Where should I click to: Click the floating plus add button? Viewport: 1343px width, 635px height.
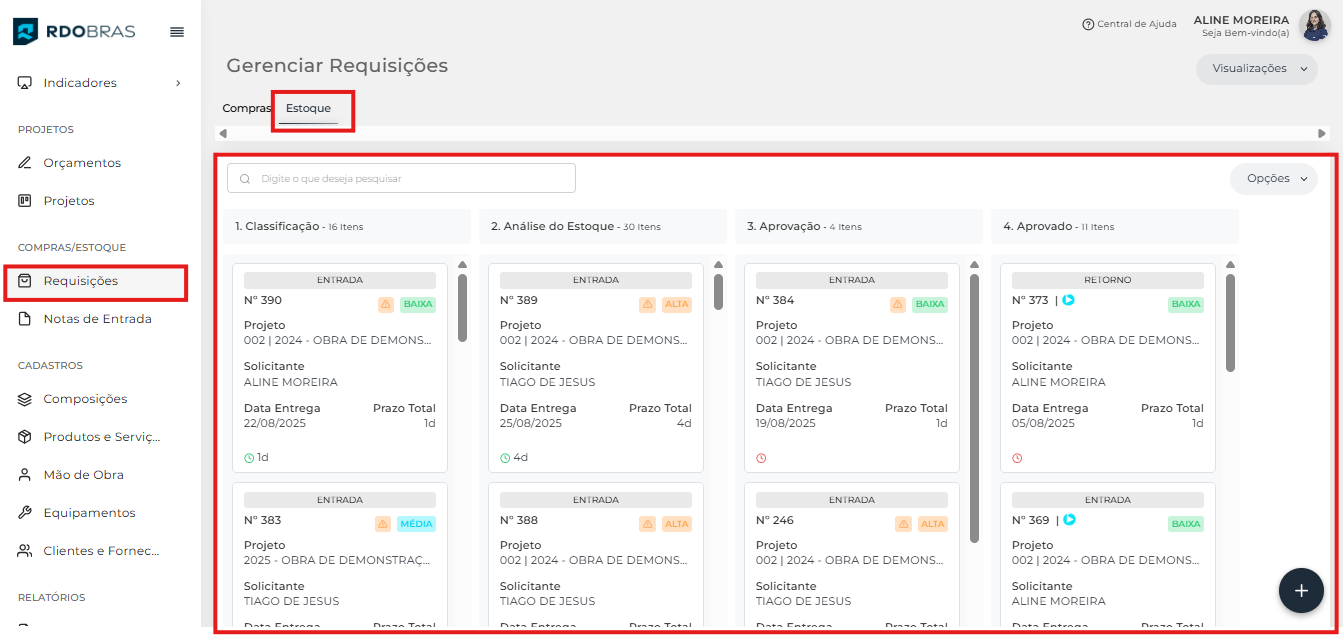click(1301, 590)
